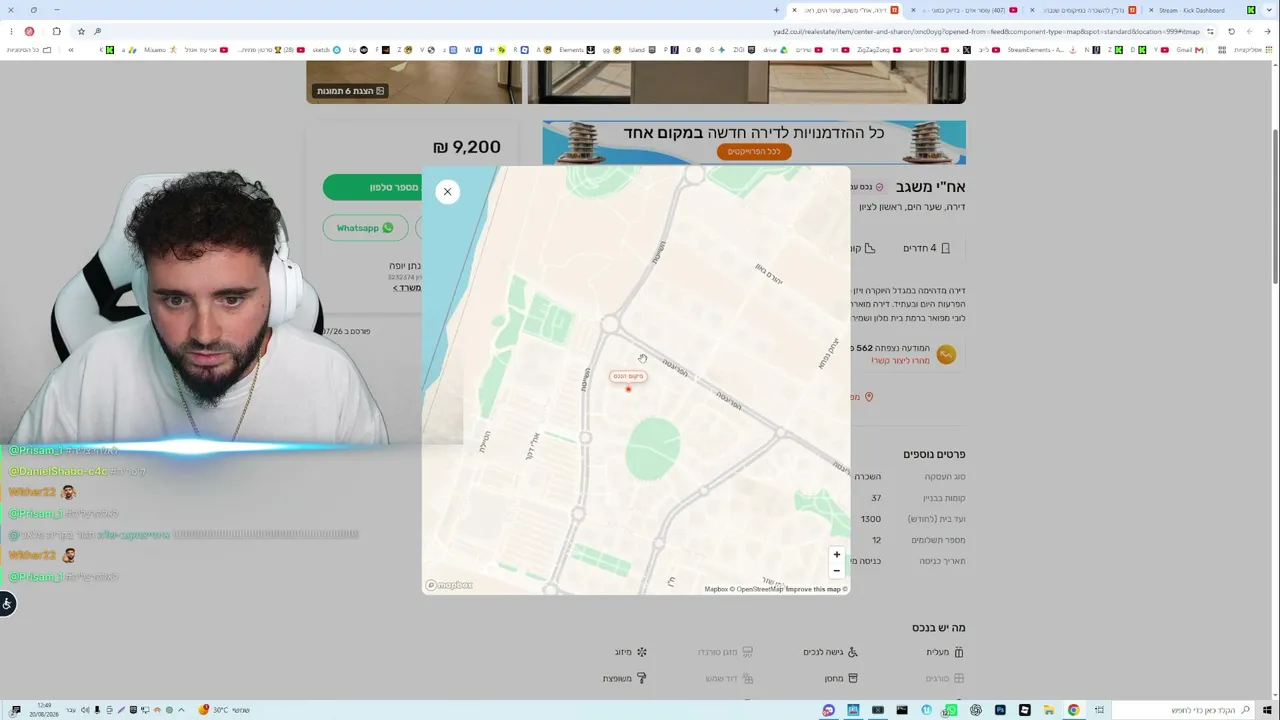Open the ZigZagZong bookmark
The height and width of the screenshot is (720, 1280).
[879, 50]
